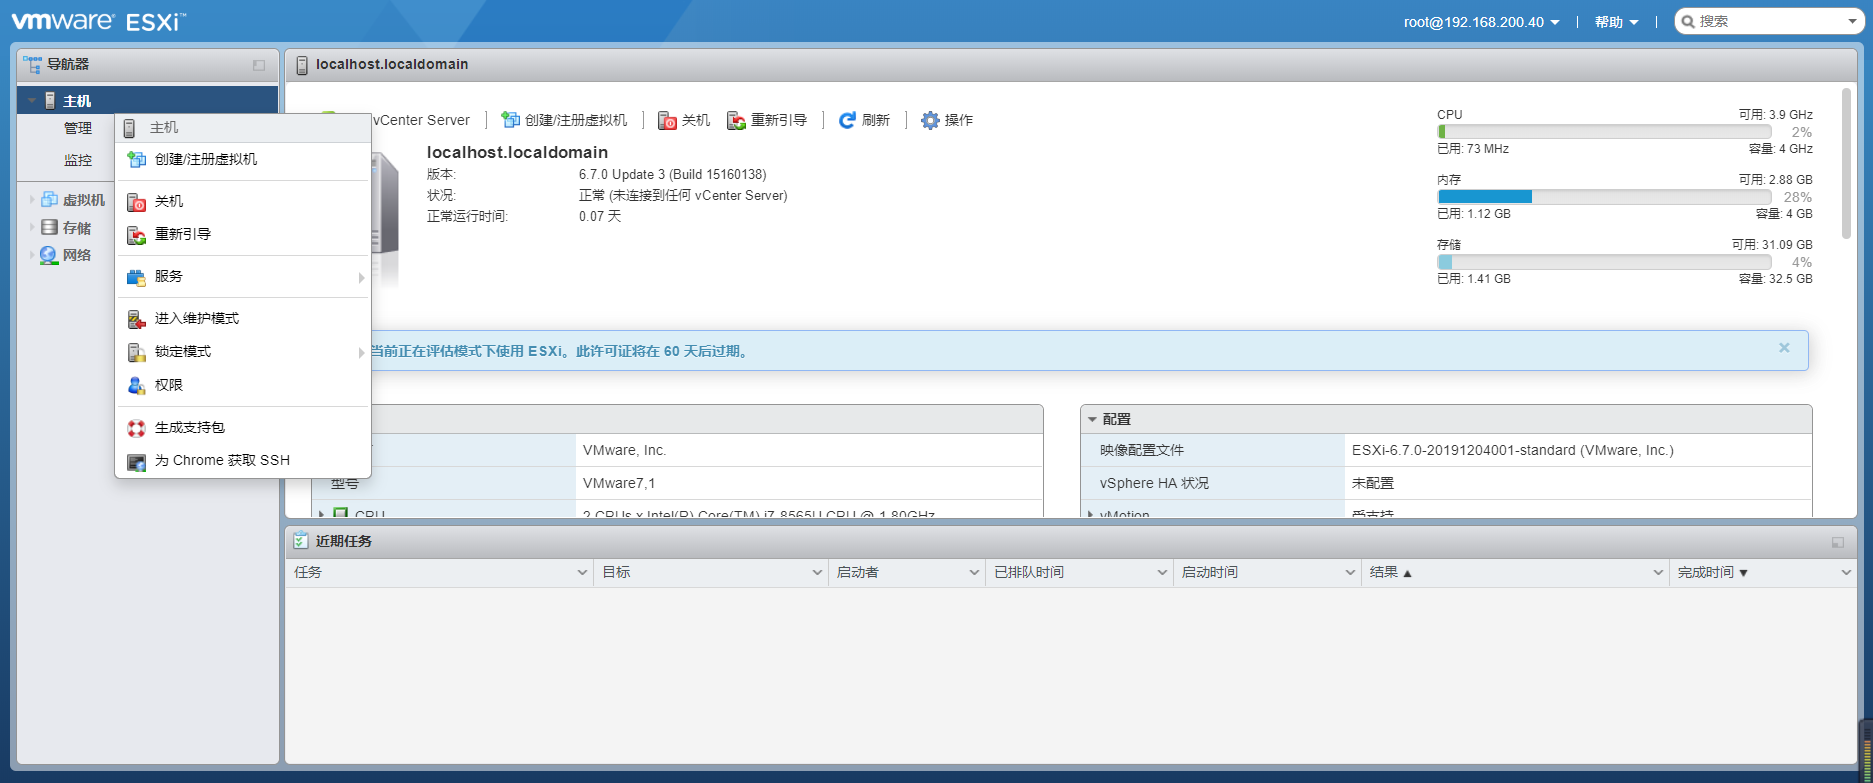The image size is (1873, 783).
Task: Click the vCenter Server toolbar button
Action: 421,120
